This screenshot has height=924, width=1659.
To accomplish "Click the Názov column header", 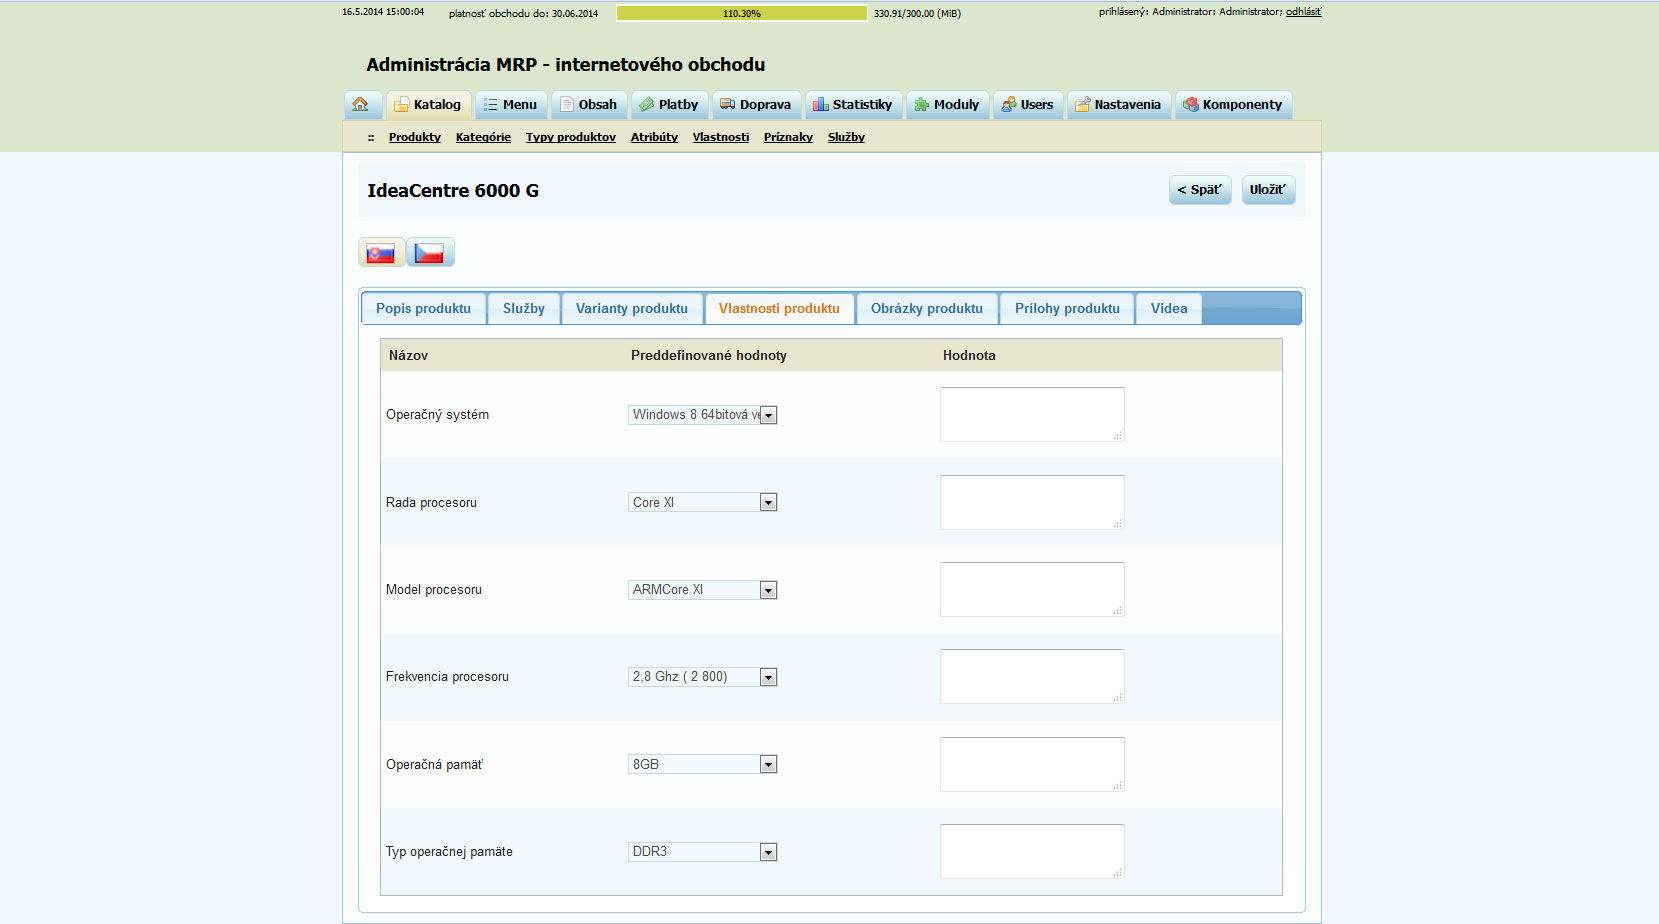I will pyautogui.click(x=408, y=355).
